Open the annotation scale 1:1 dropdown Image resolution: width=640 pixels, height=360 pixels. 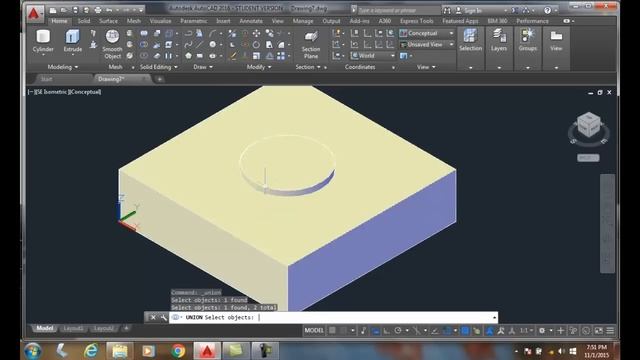pyautogui.click(x=527, y=331)
